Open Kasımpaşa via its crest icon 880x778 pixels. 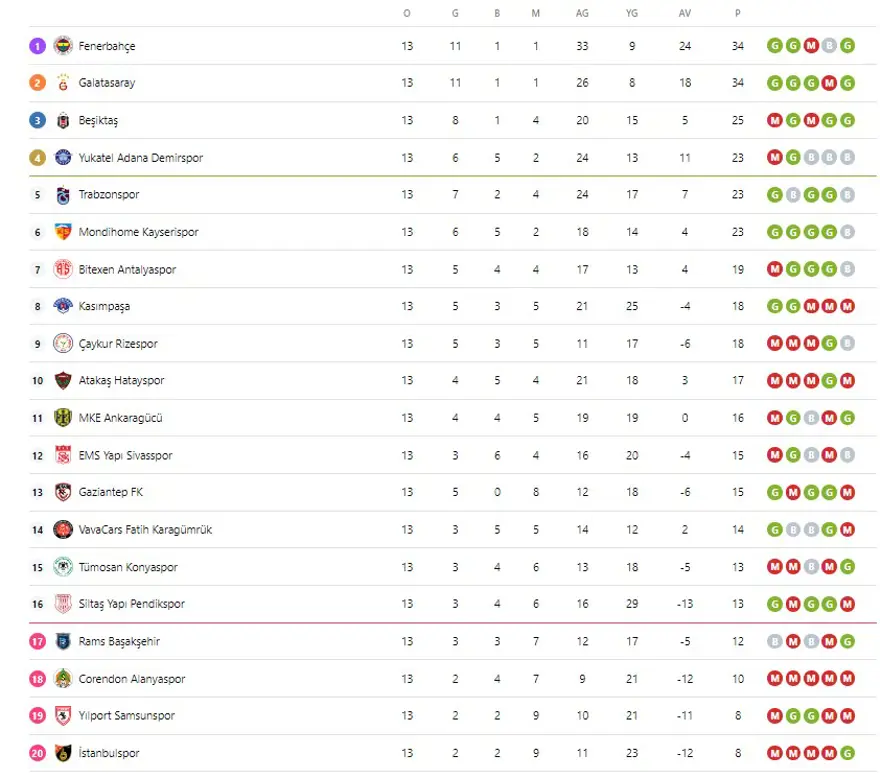tap(63, 306)
